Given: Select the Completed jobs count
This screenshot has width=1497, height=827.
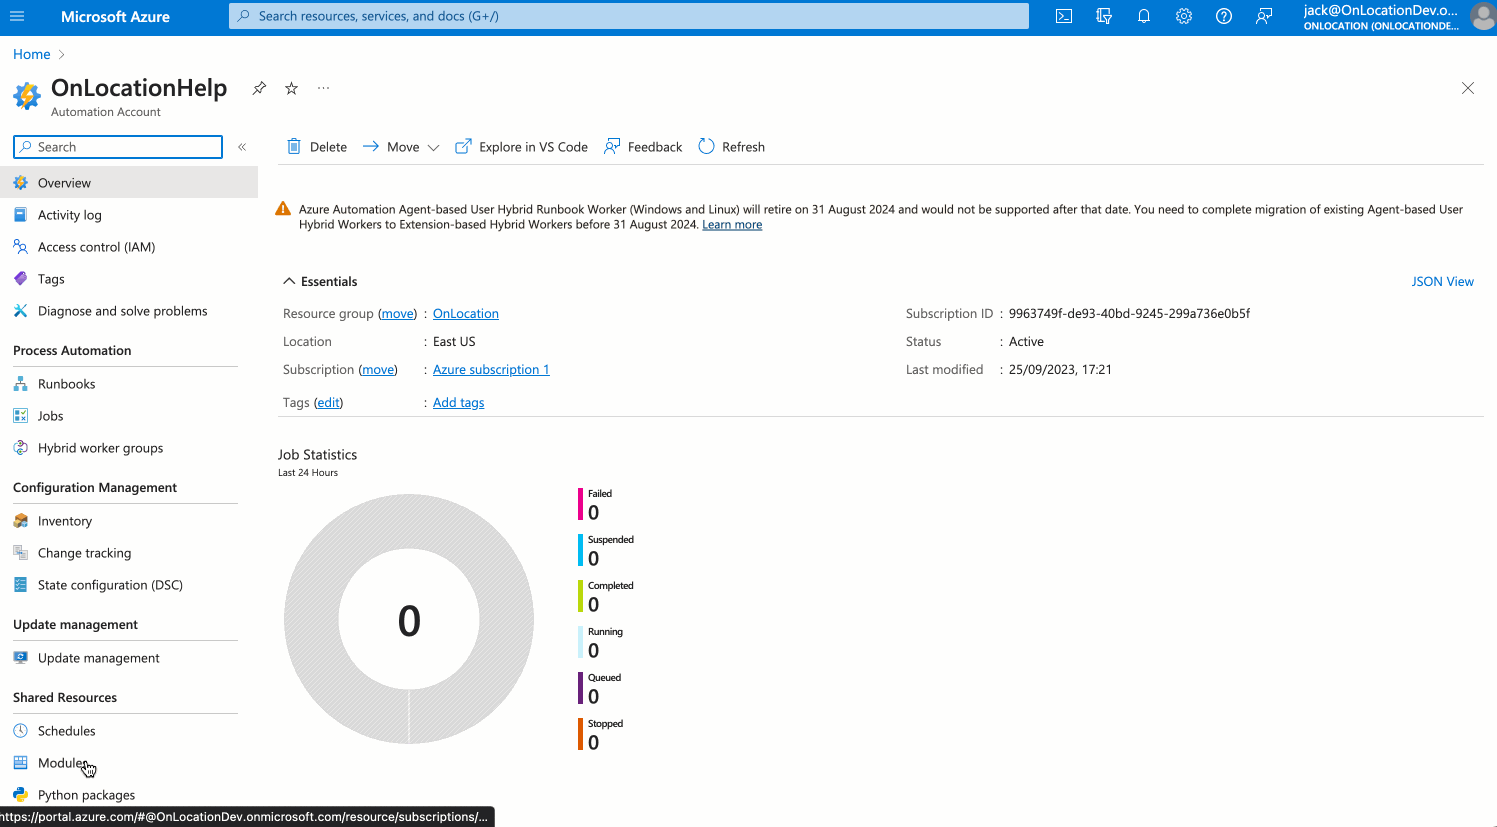Looking at the screenshot, I should tap(594, 605).
